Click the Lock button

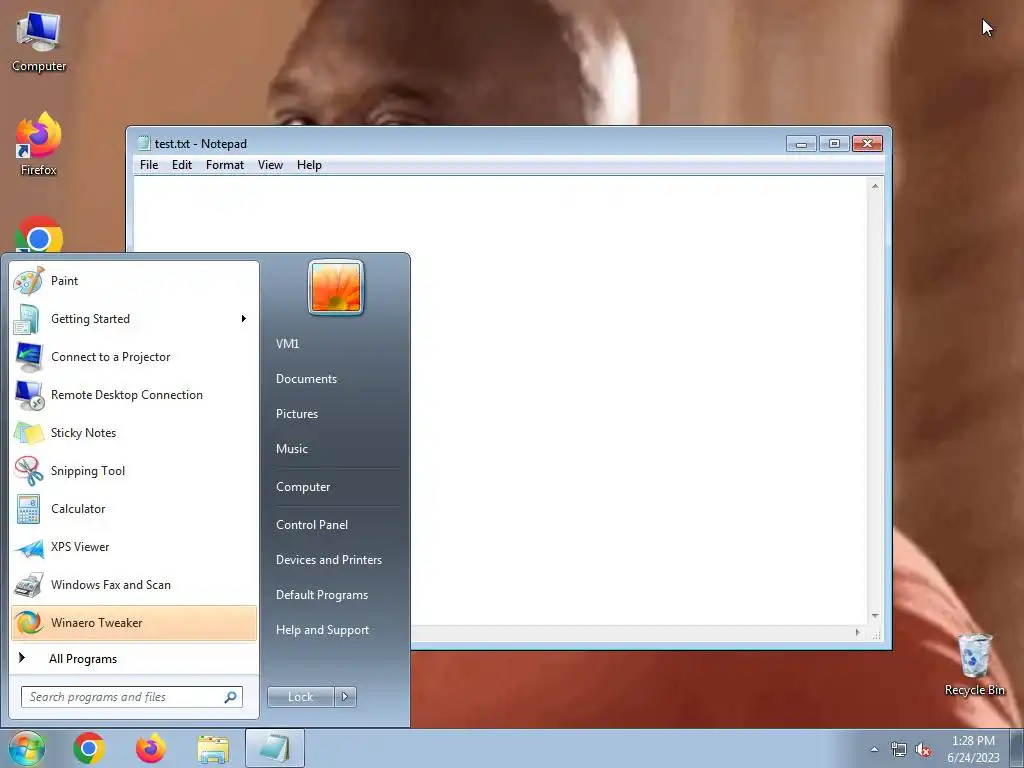[301, 697]
